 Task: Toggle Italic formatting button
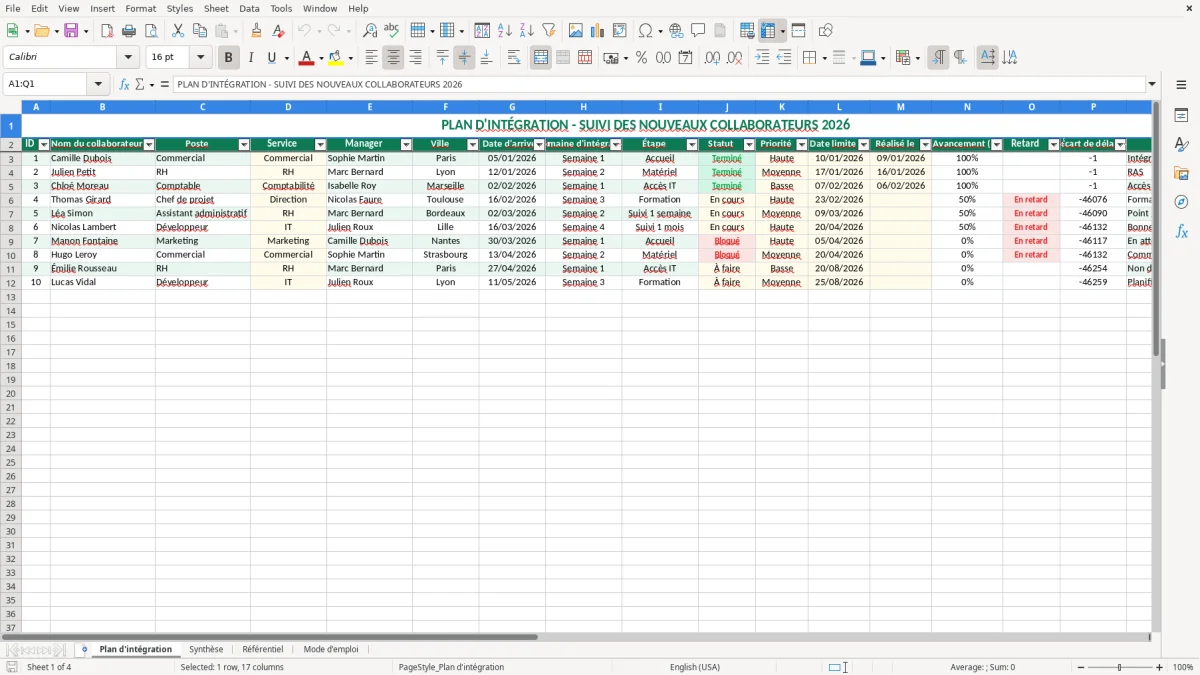point(251,58)
